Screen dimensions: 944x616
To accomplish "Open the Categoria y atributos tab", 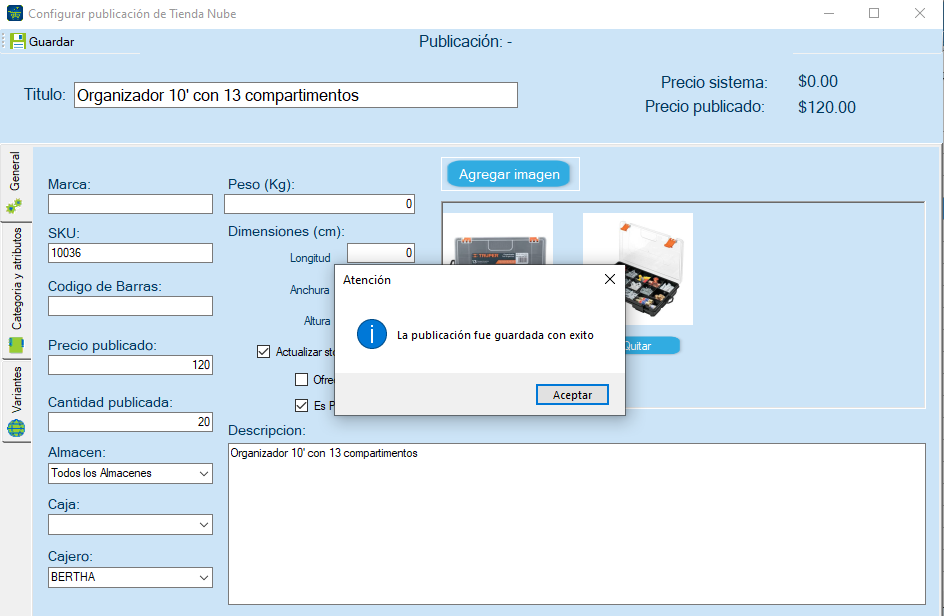I will 16,290.
